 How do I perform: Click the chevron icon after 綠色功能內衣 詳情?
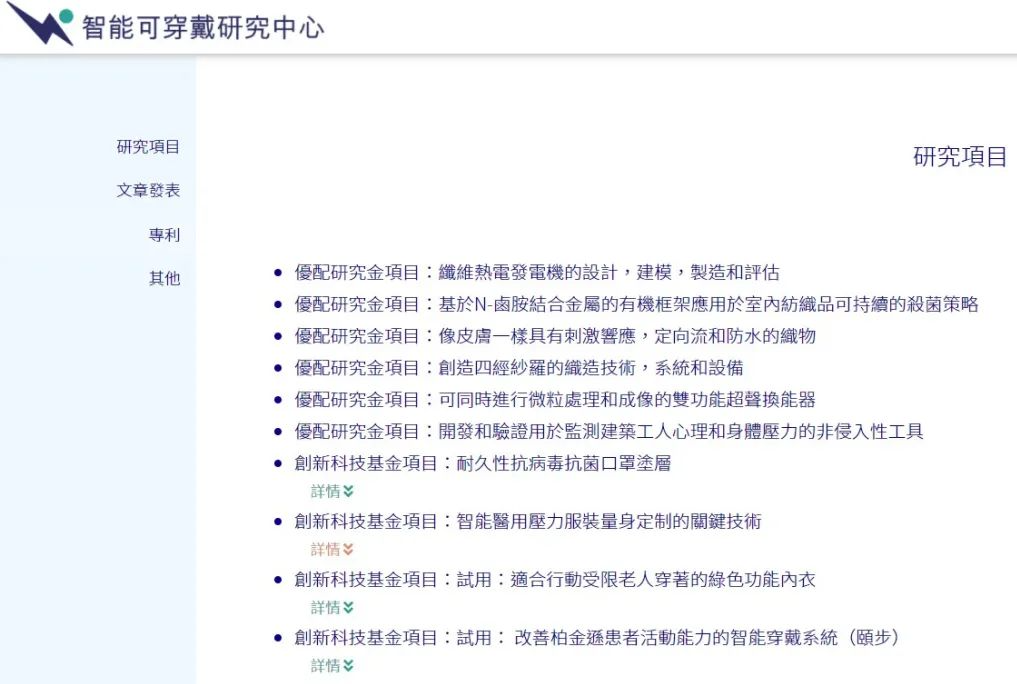point(347,607)
